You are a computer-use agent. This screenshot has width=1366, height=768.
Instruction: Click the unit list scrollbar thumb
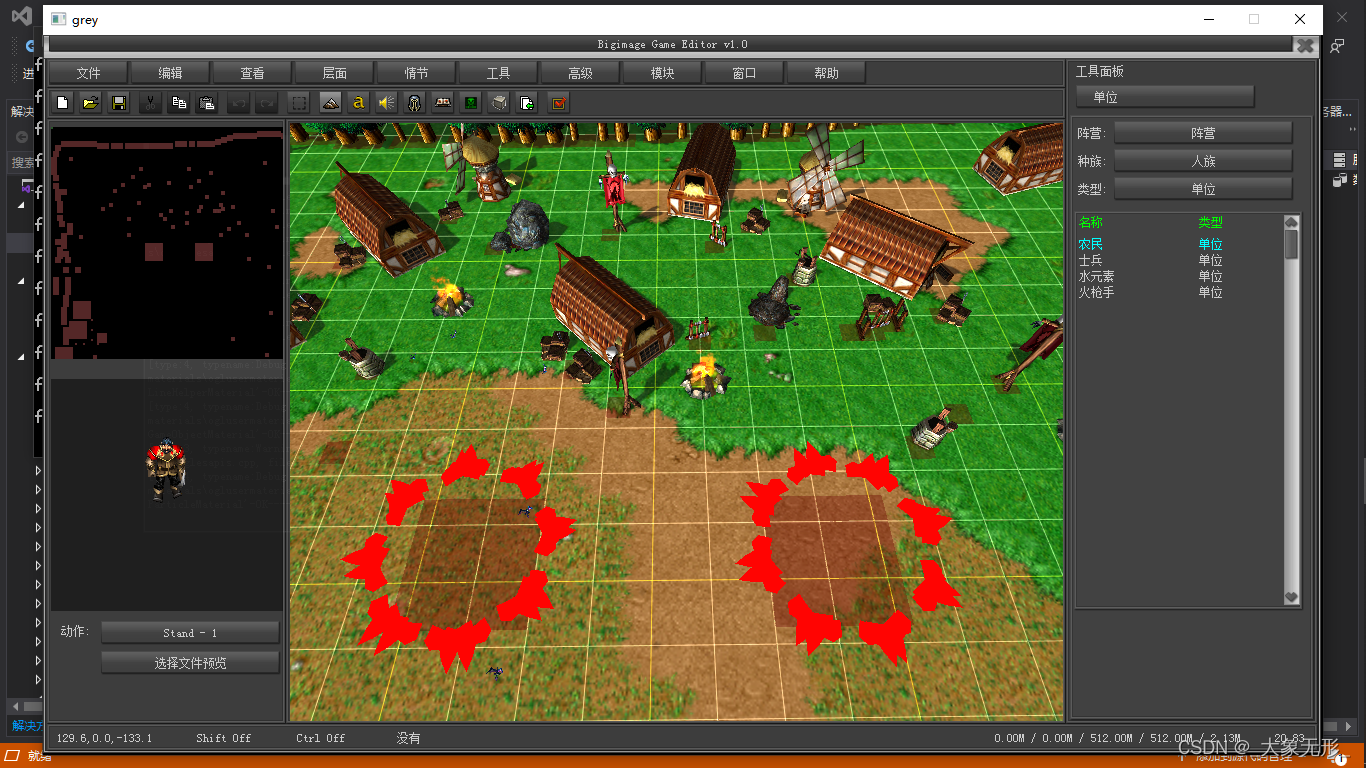click(x=1291, y=244)
